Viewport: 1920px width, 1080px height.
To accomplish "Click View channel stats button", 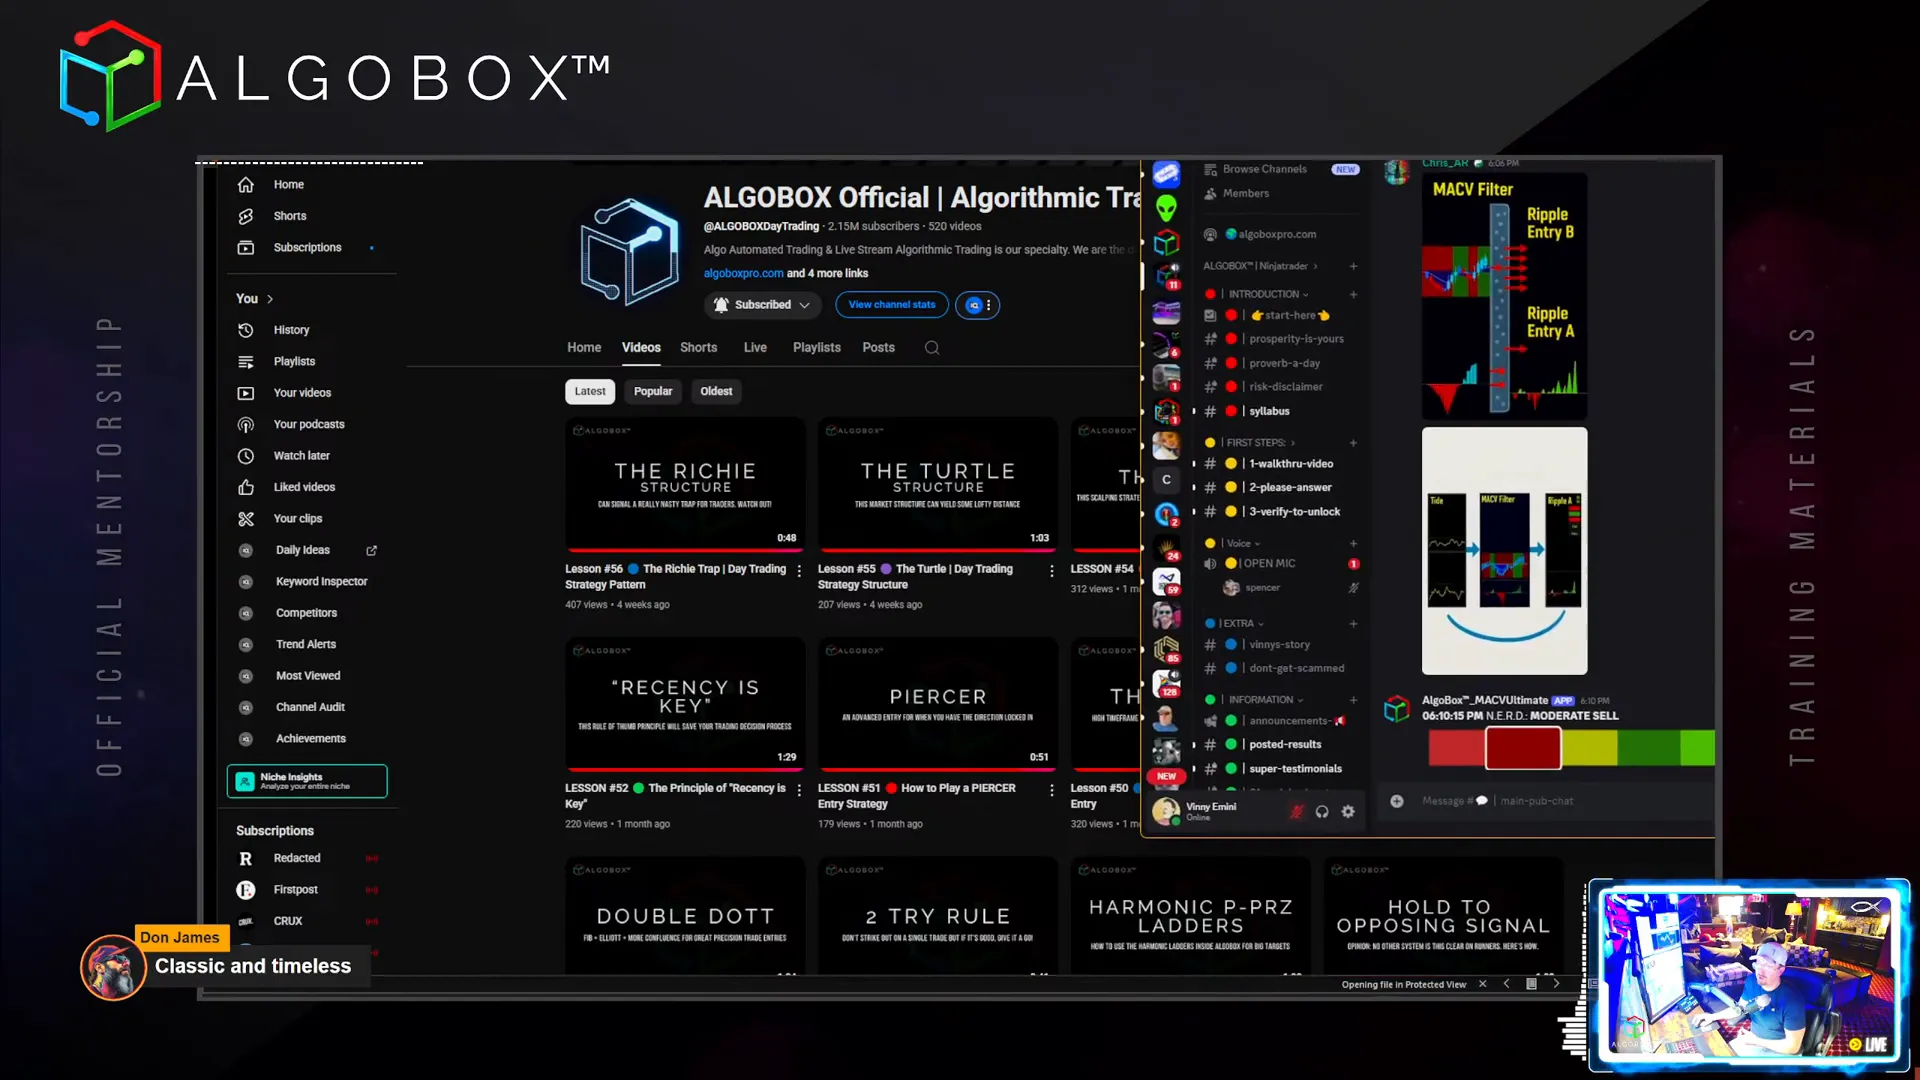I will [x=892, y=305].
